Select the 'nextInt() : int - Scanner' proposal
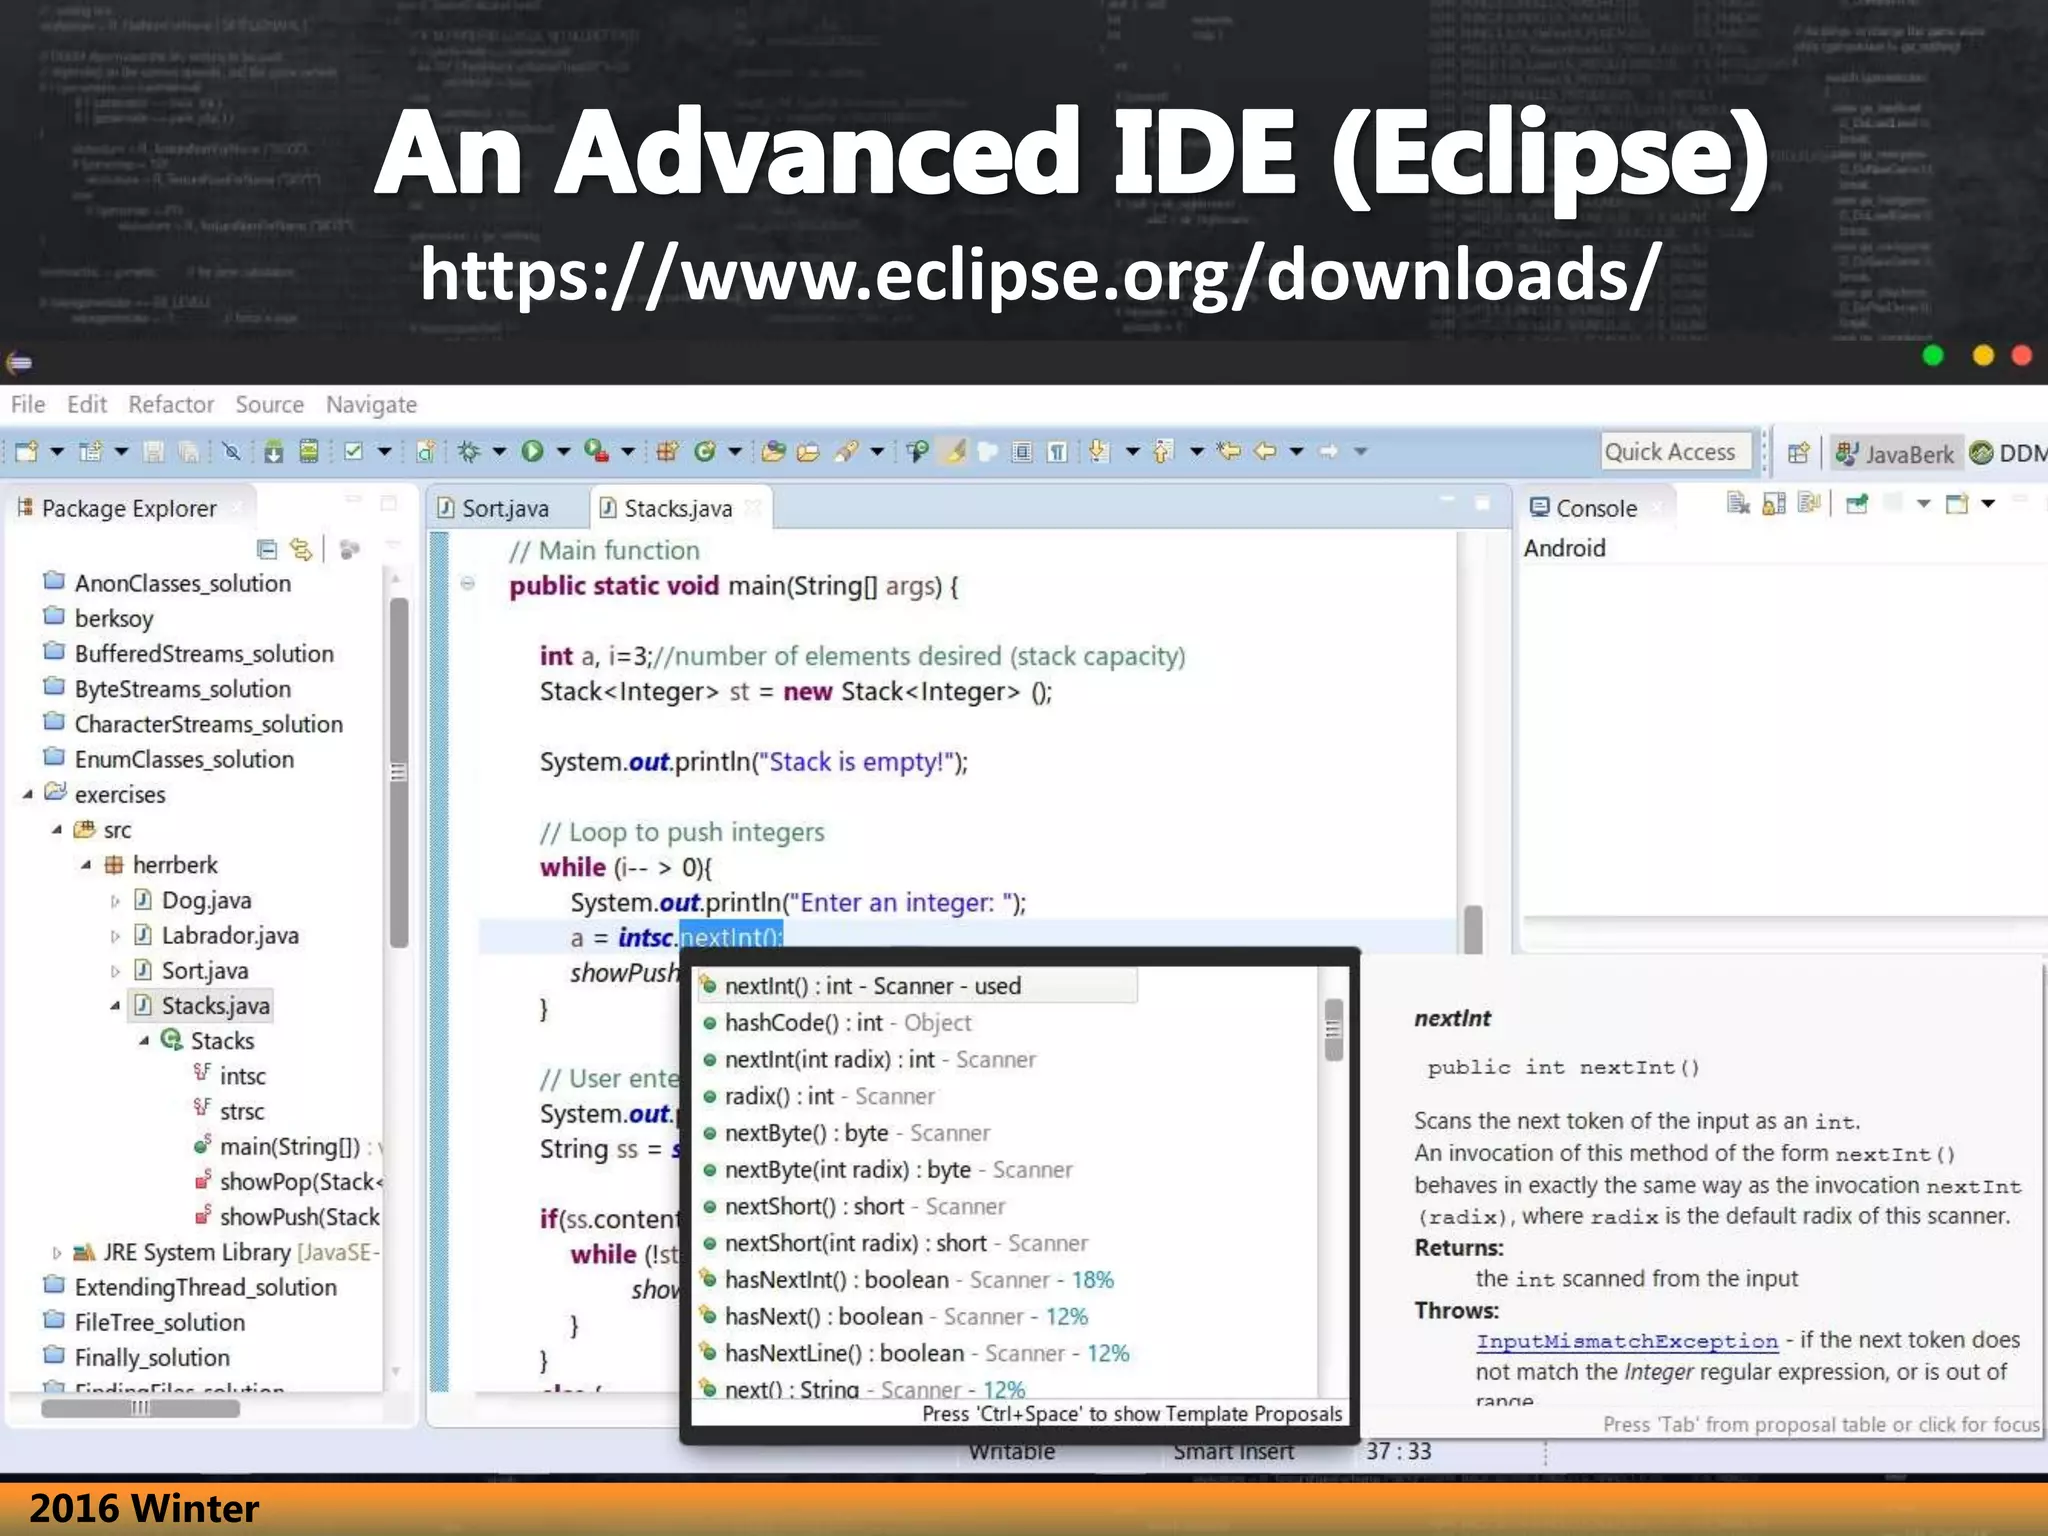This screenshot has width=2048, height=1536. pos(917,986)
